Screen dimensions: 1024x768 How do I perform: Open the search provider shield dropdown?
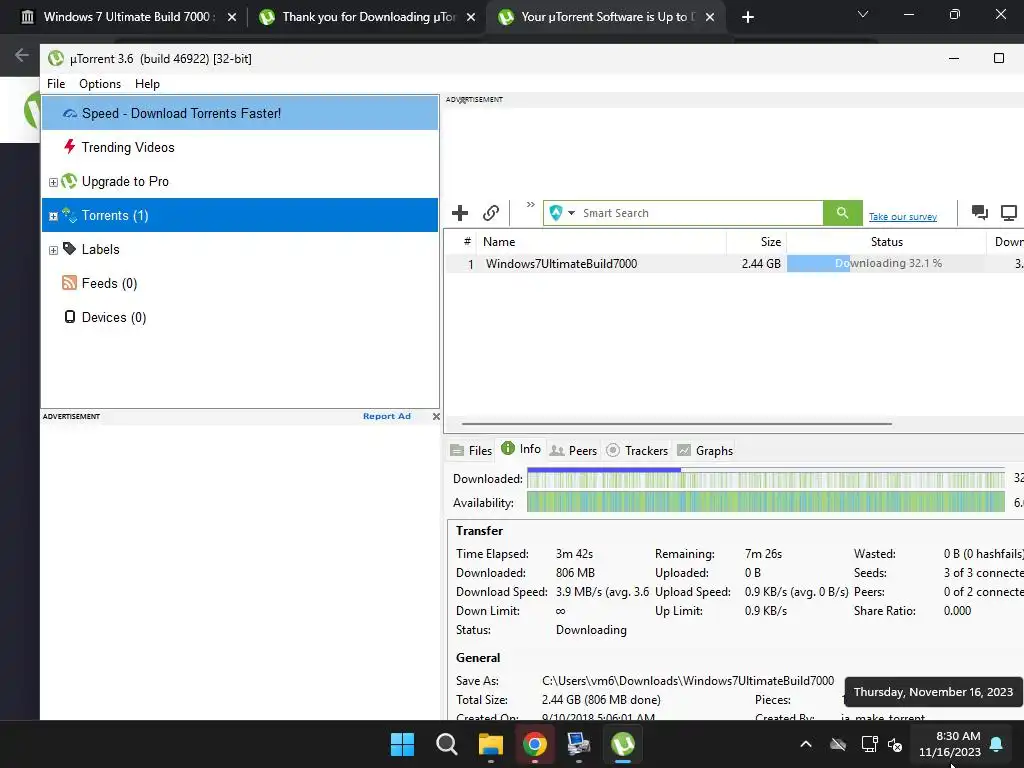point(562,213)
